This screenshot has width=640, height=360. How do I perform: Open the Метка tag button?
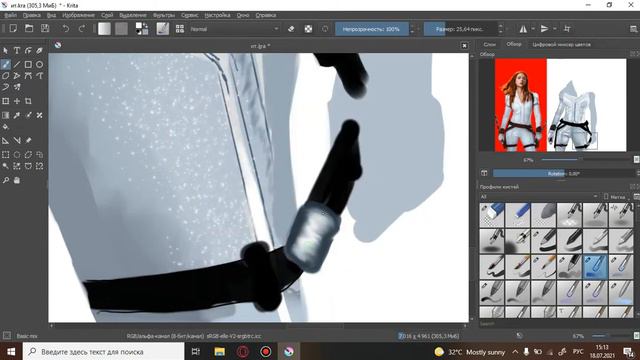(x=615, y=197)
